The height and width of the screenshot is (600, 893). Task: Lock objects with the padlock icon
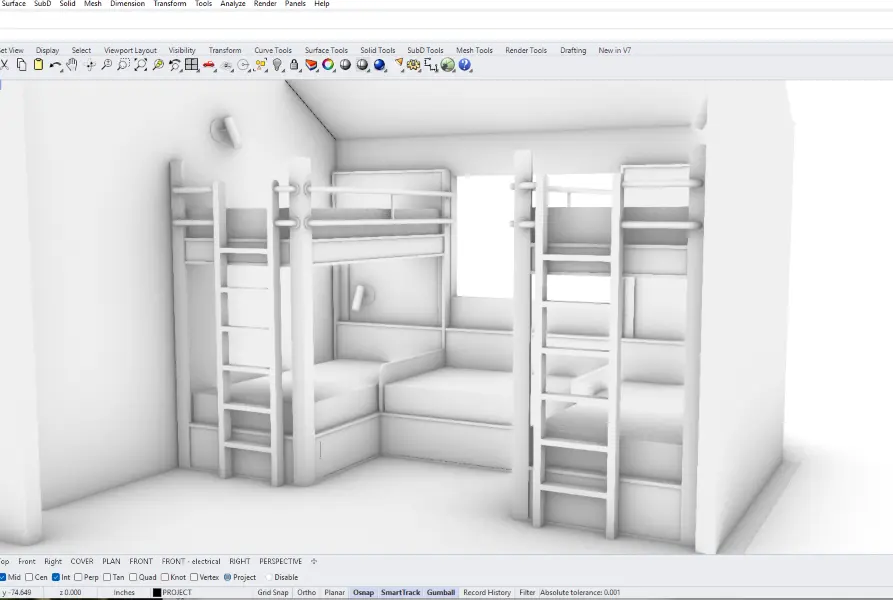(294, 66)
